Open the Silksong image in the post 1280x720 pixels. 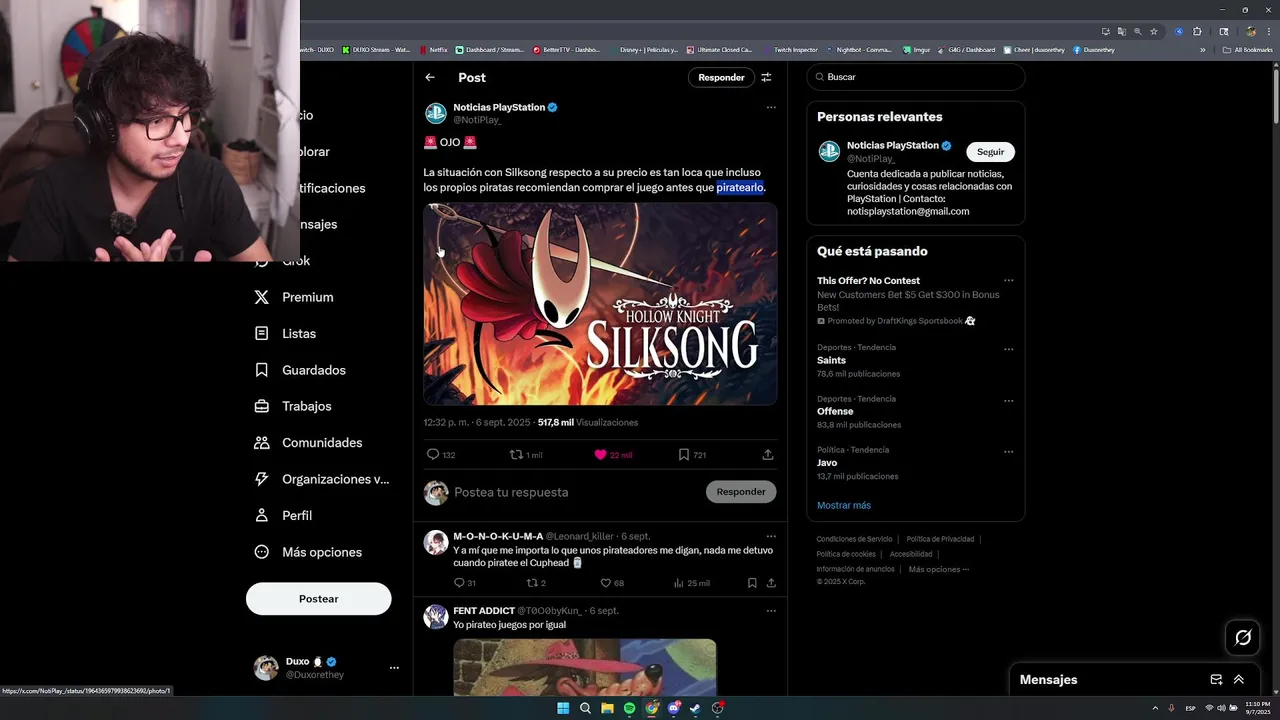(600, 304)
